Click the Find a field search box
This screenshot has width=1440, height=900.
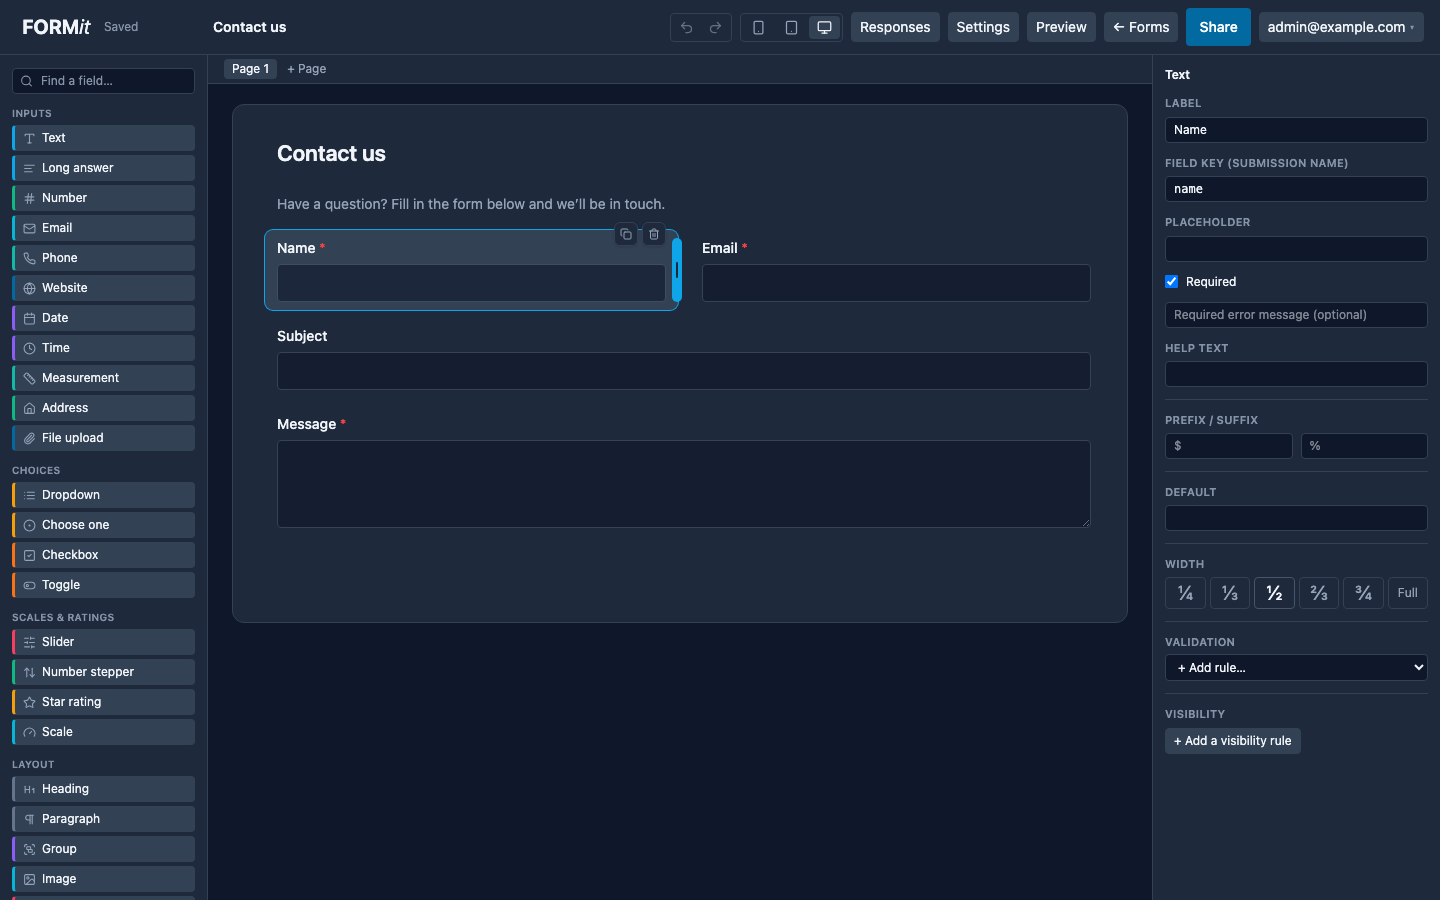[x=103, y=81]
